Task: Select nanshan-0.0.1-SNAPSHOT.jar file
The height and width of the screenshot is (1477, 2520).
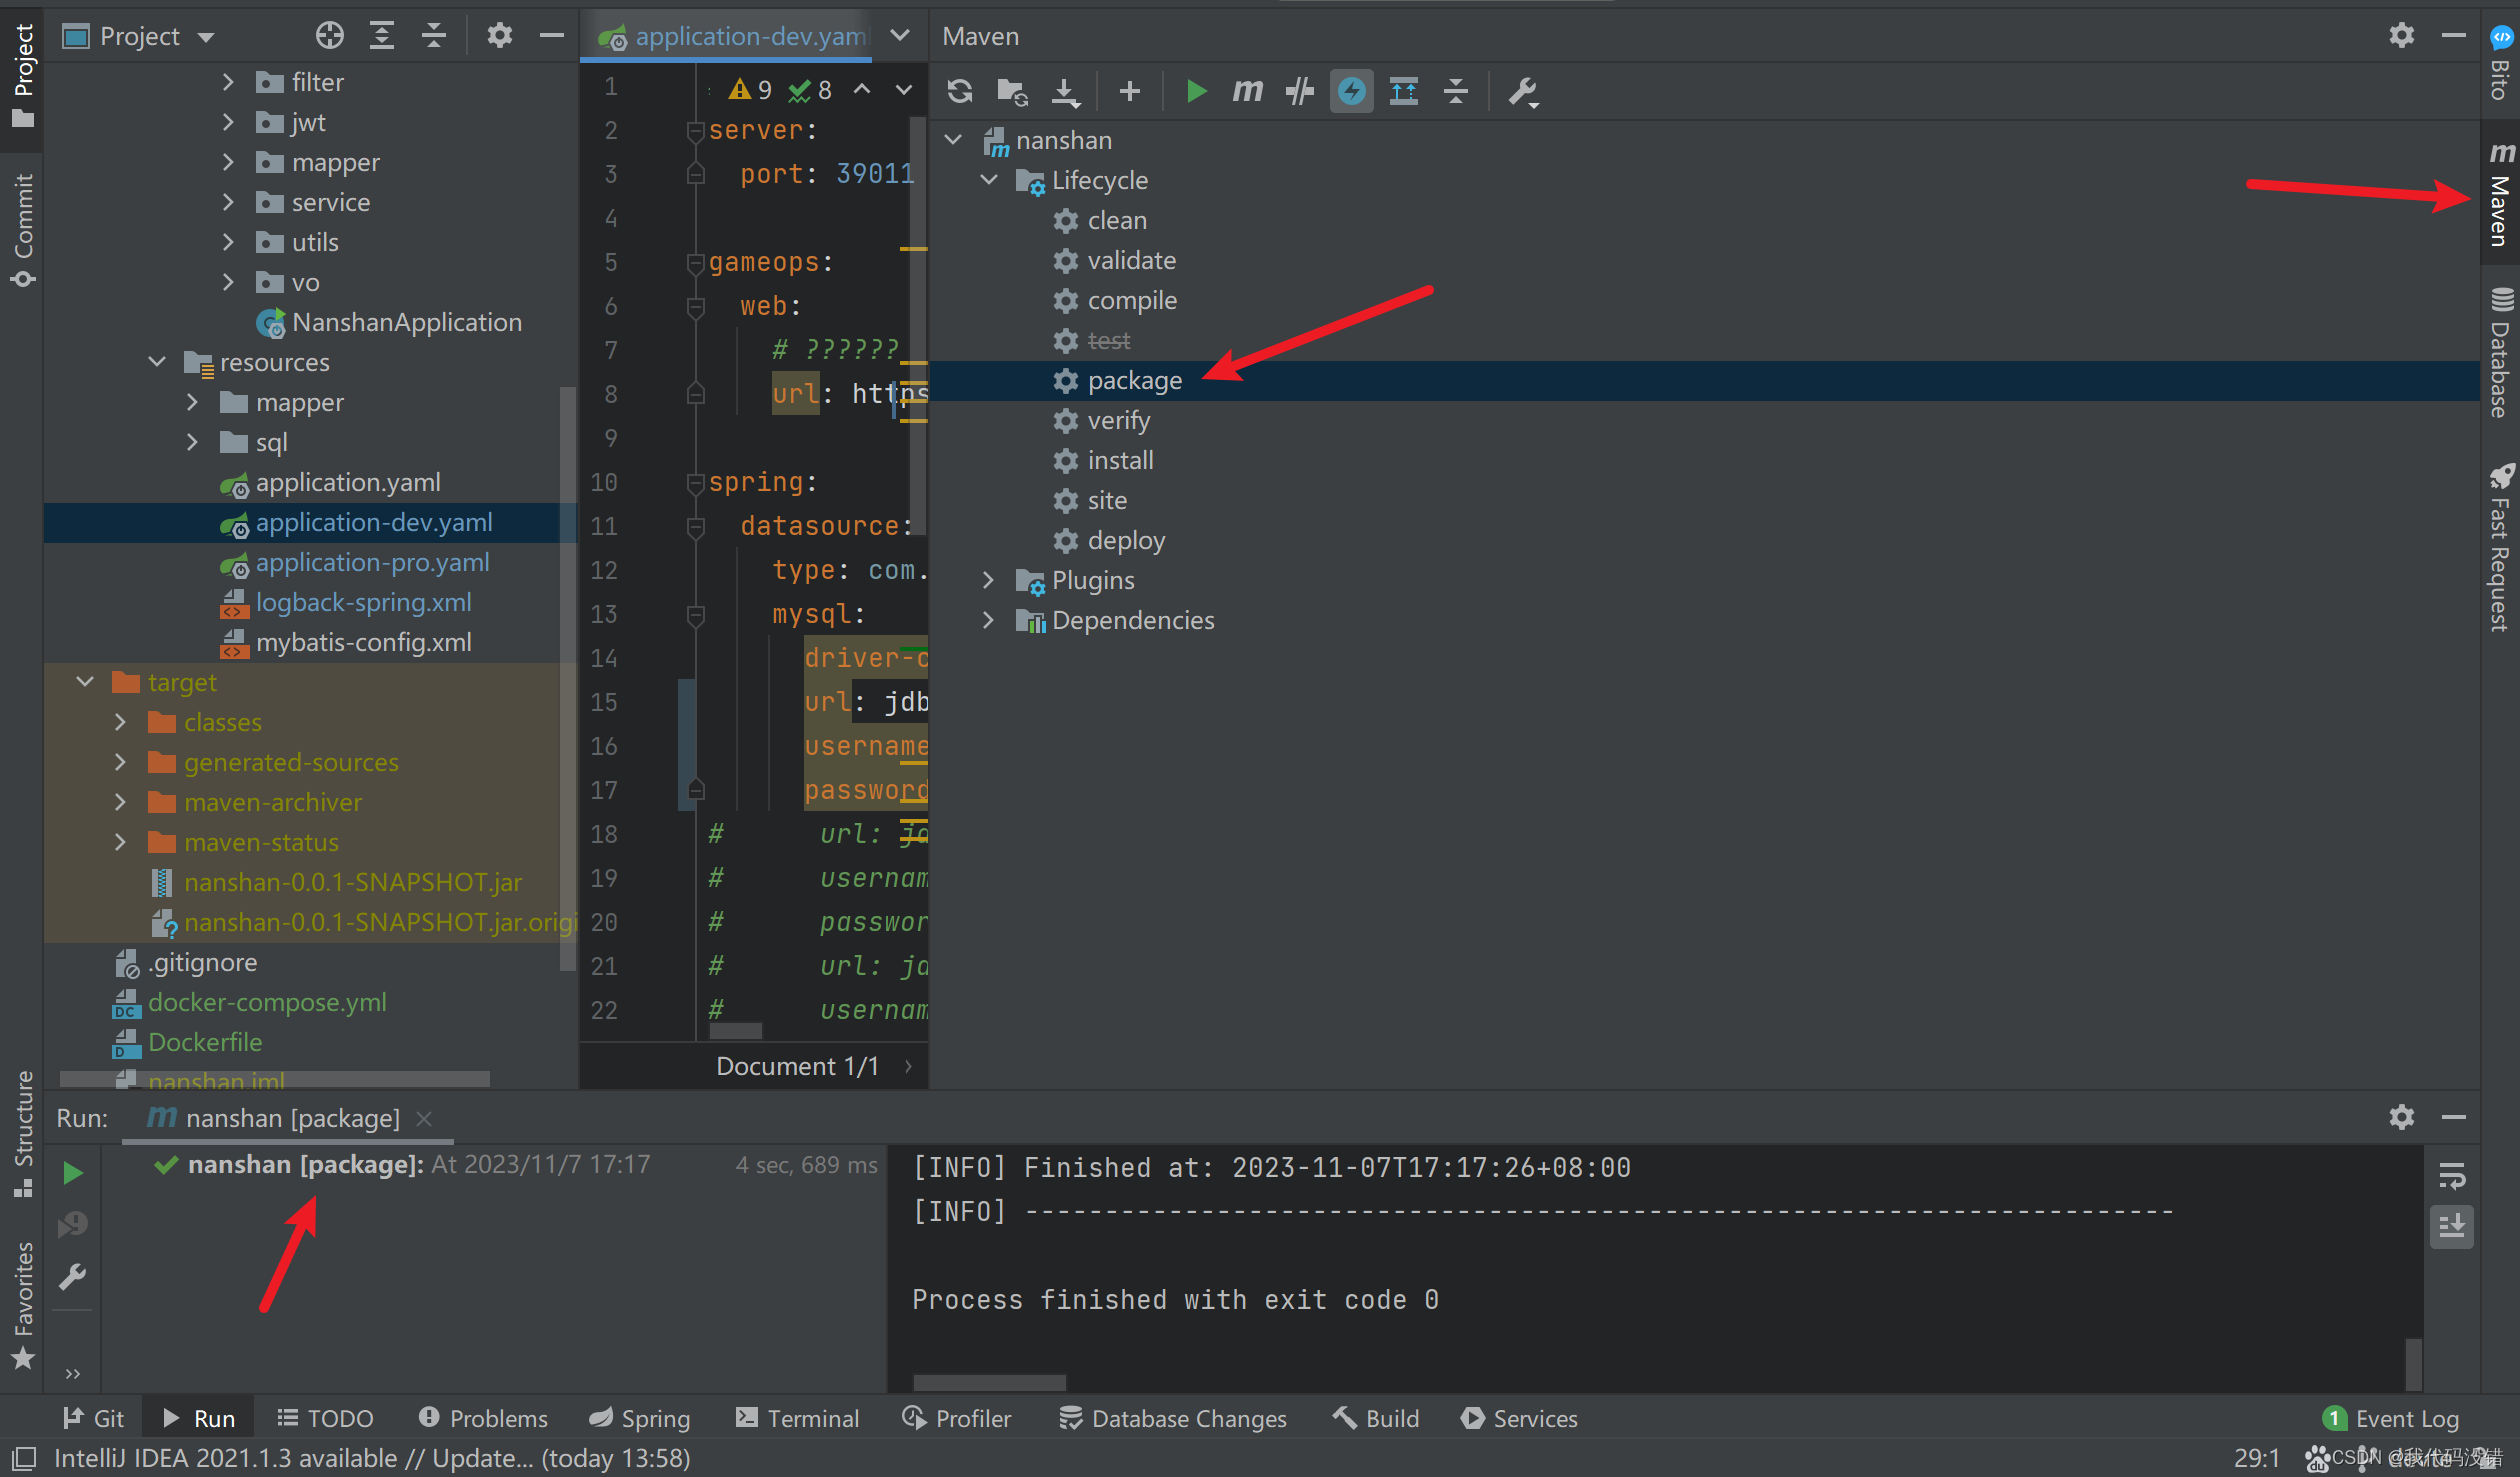Action: coord(352,882)
